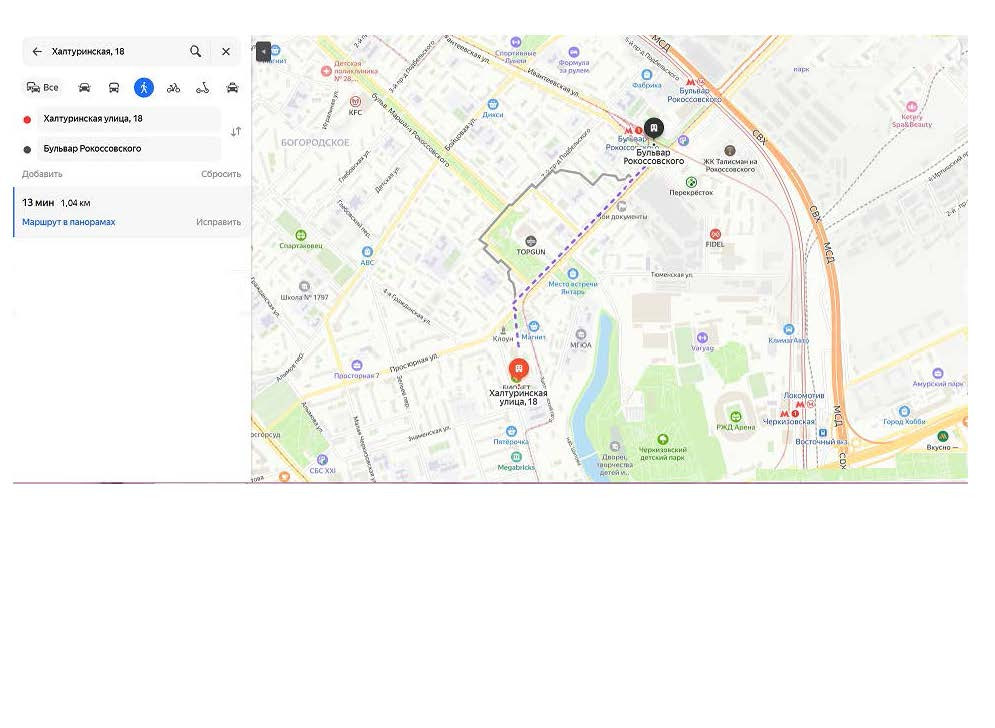Click the Kerury Spa&Beauty marker
This screenshot has width=995, height=728.
911,107
